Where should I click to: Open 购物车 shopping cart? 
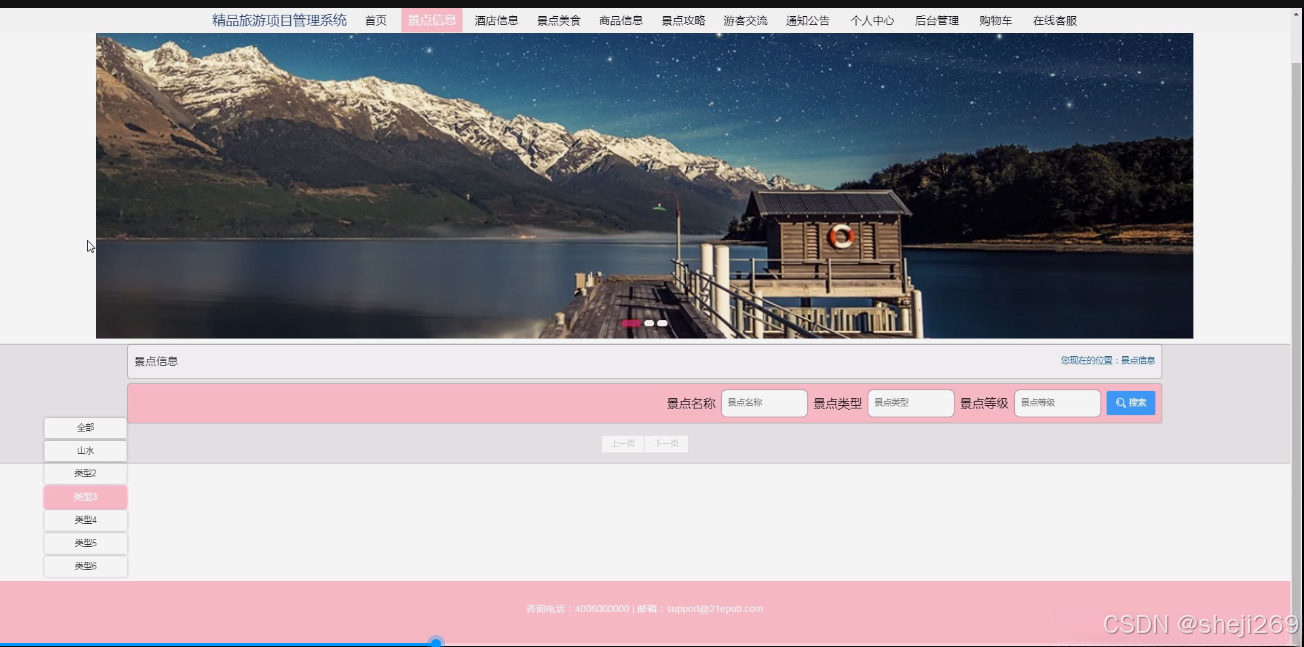(995, 19)
